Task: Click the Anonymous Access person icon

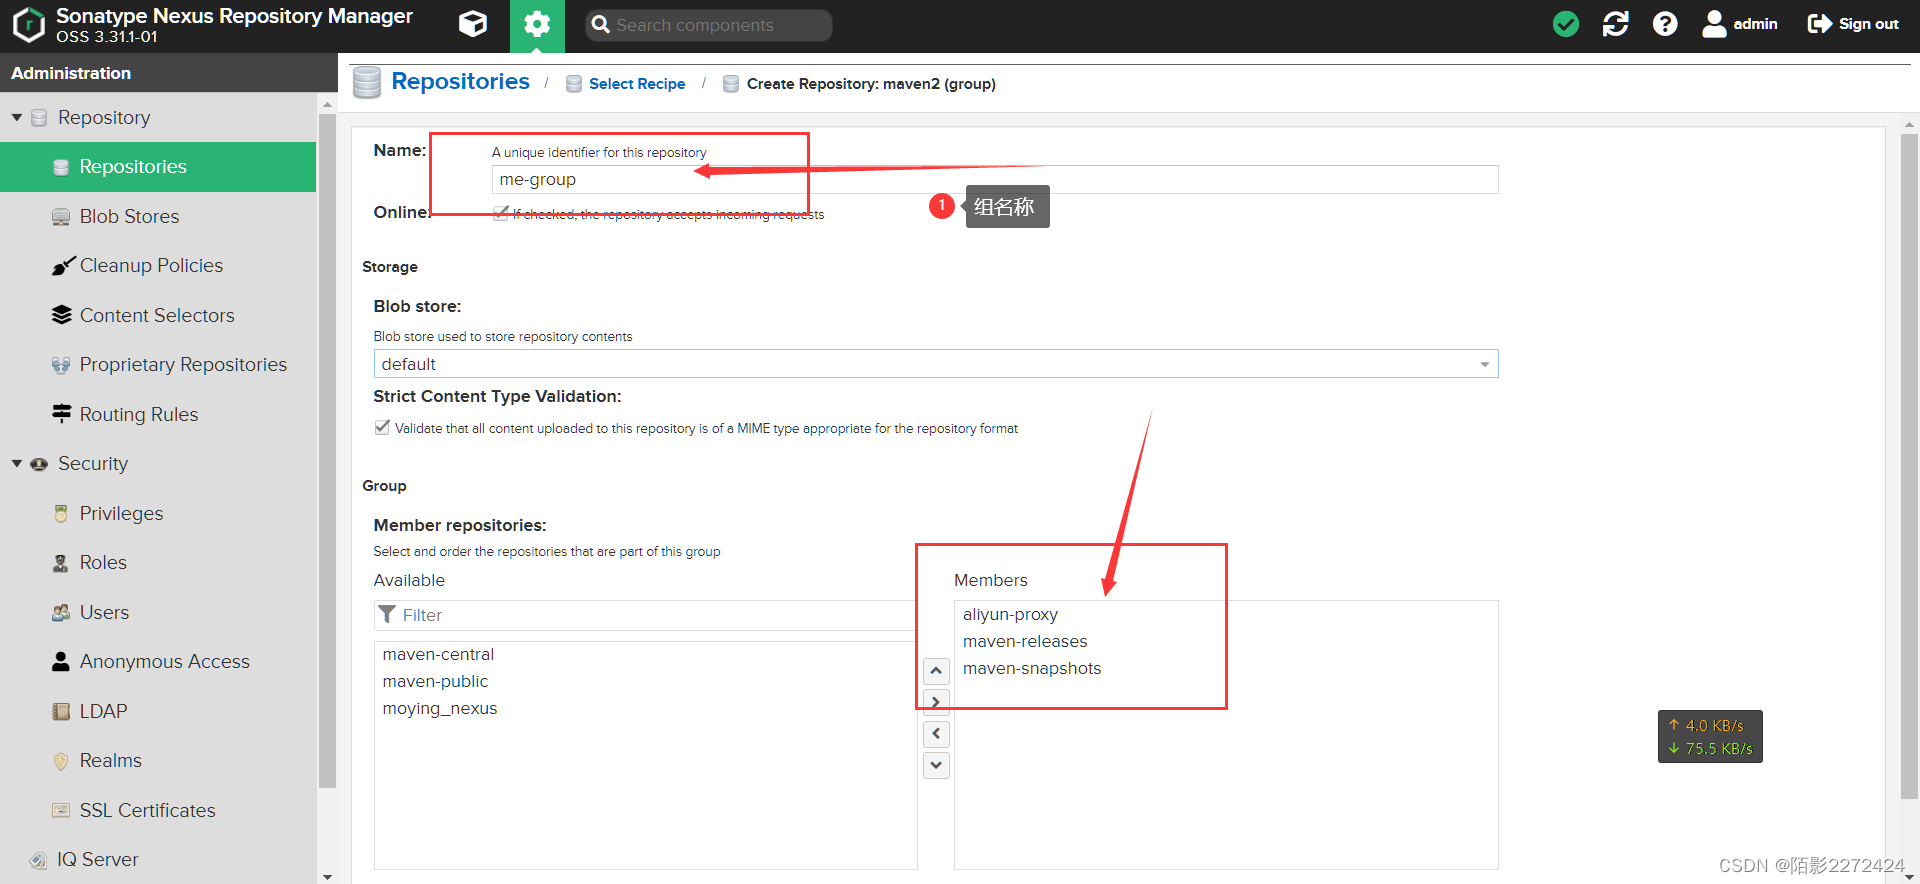Action: [61, 662]
